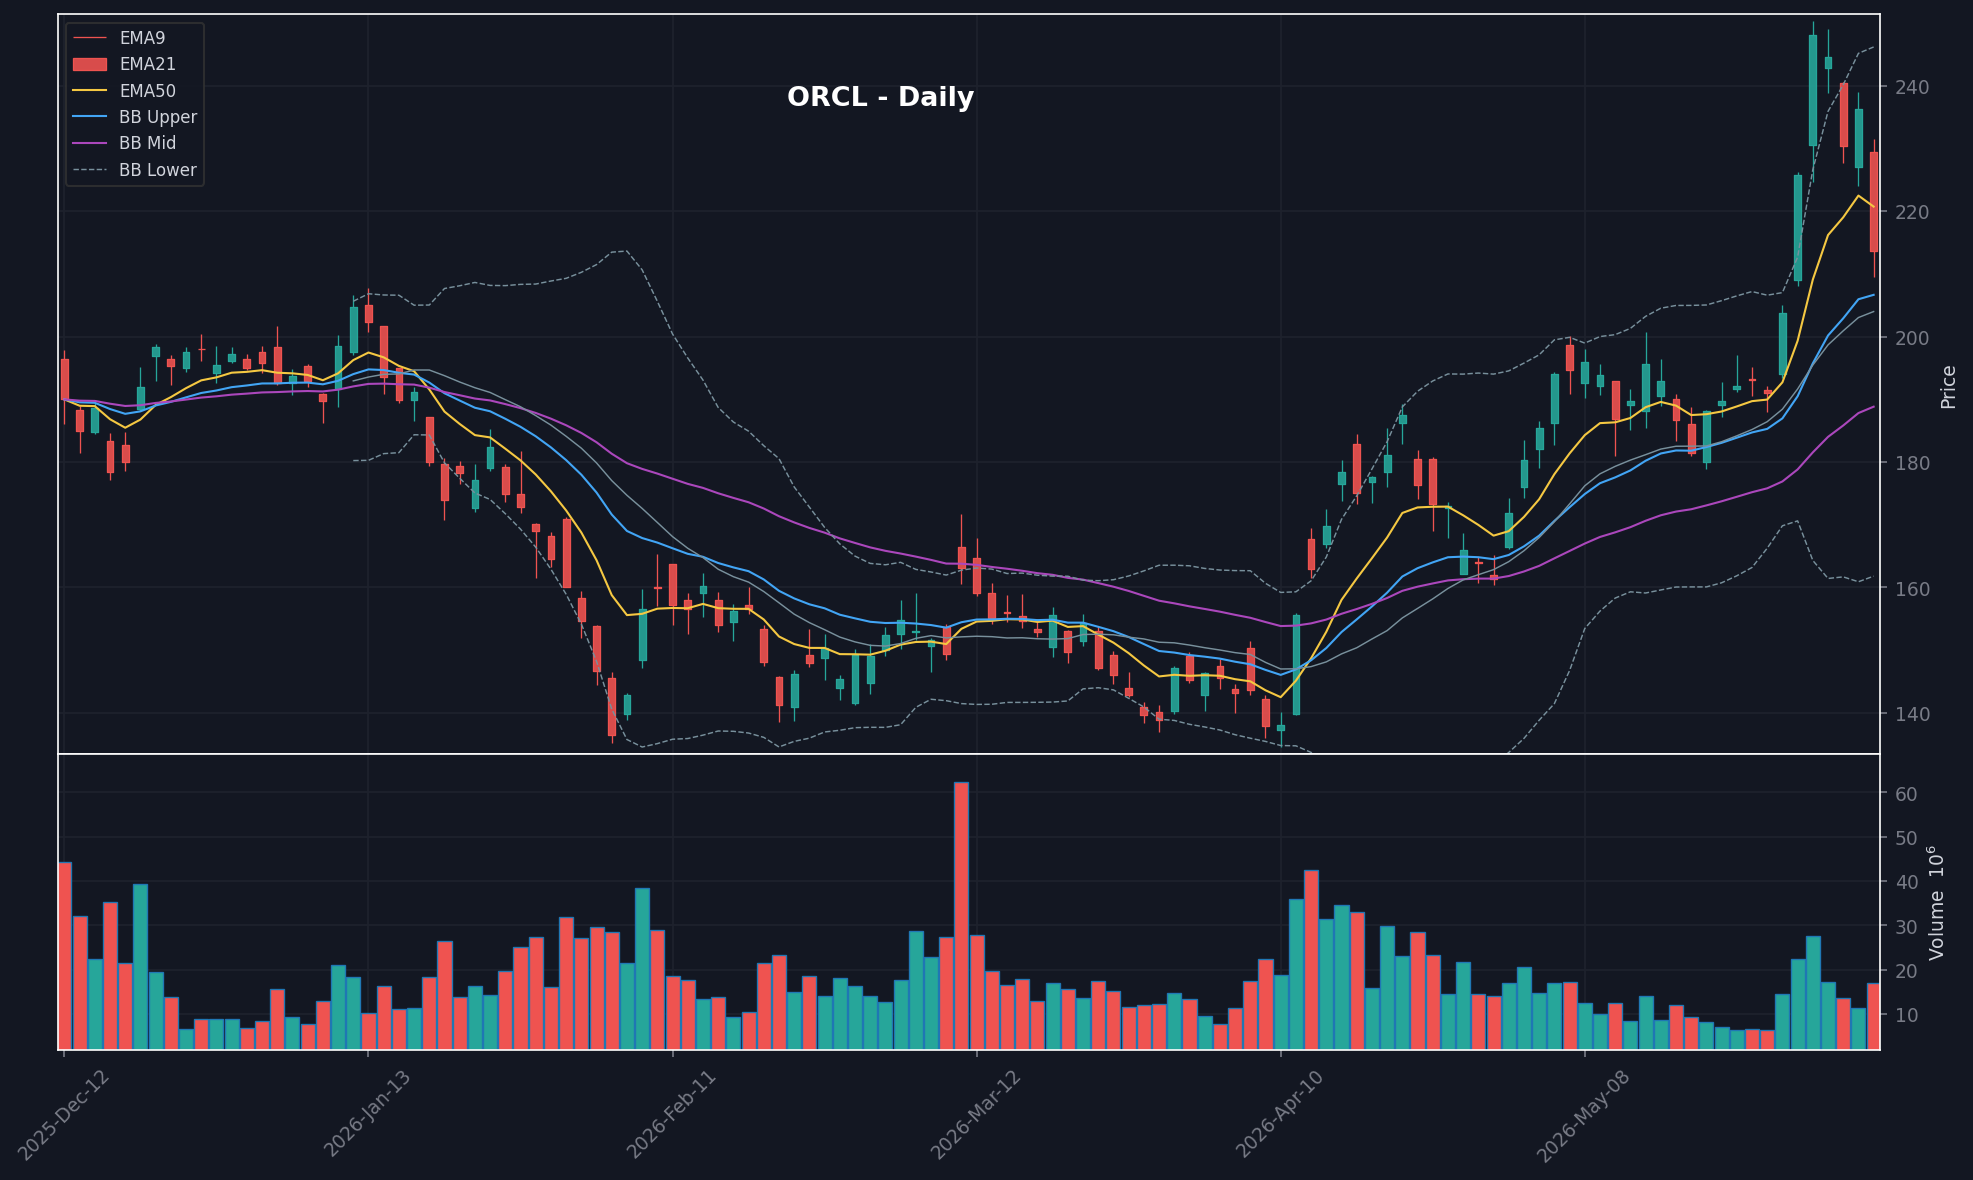Click the 20 volume axis label

(x=1906, y=971)
